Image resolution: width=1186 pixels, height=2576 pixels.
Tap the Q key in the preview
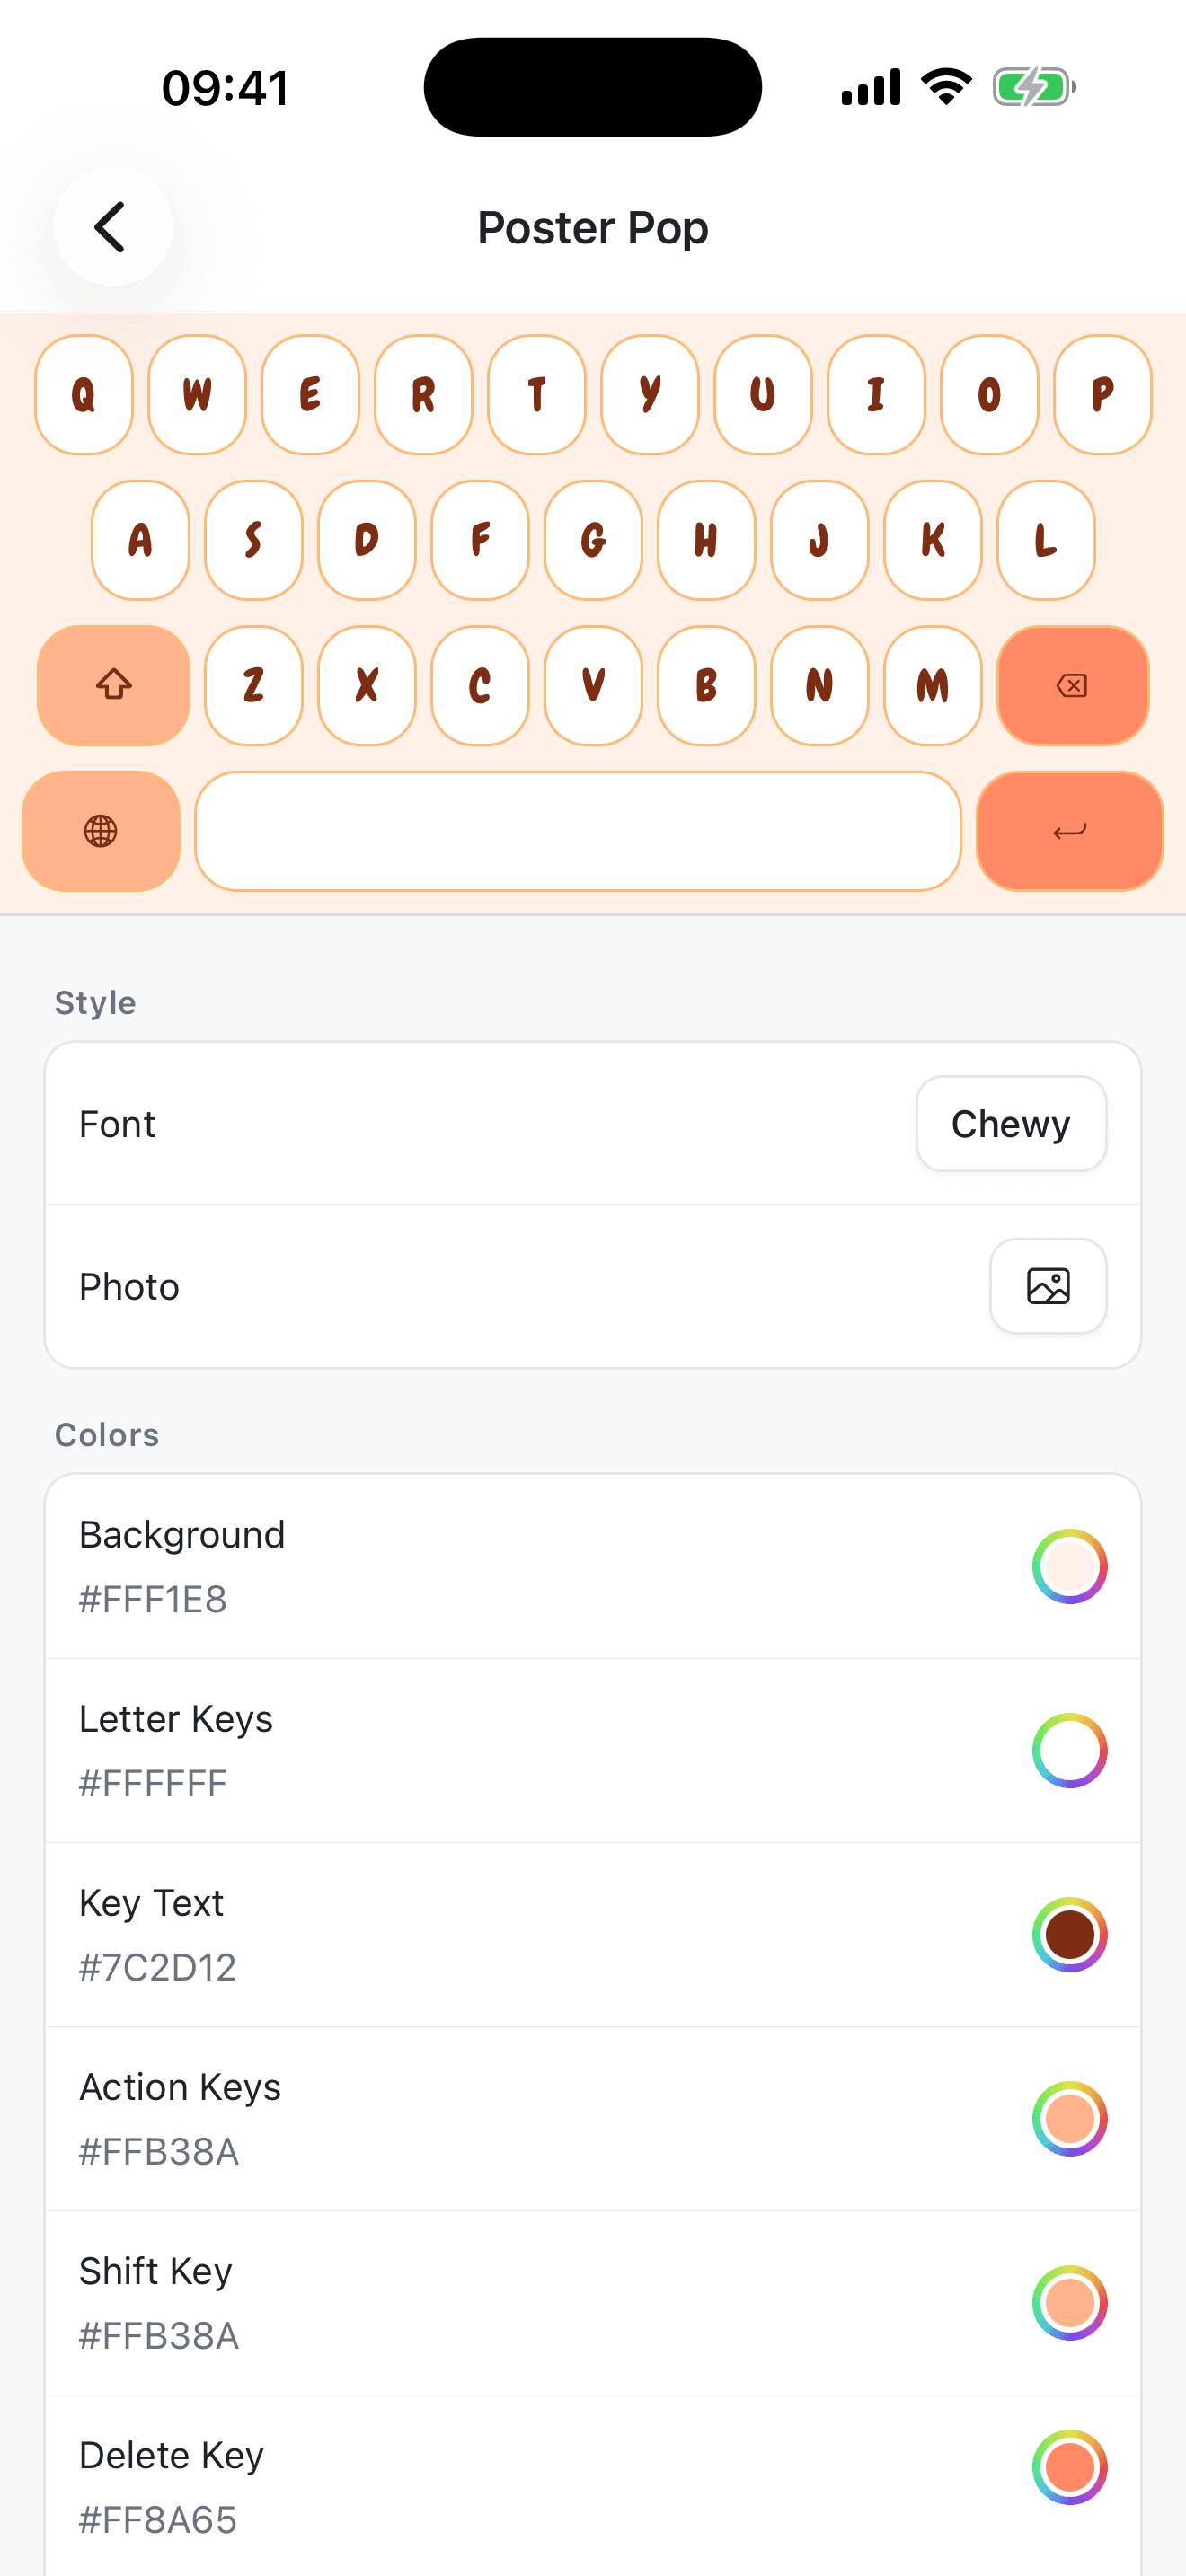(x=84, y=394)
